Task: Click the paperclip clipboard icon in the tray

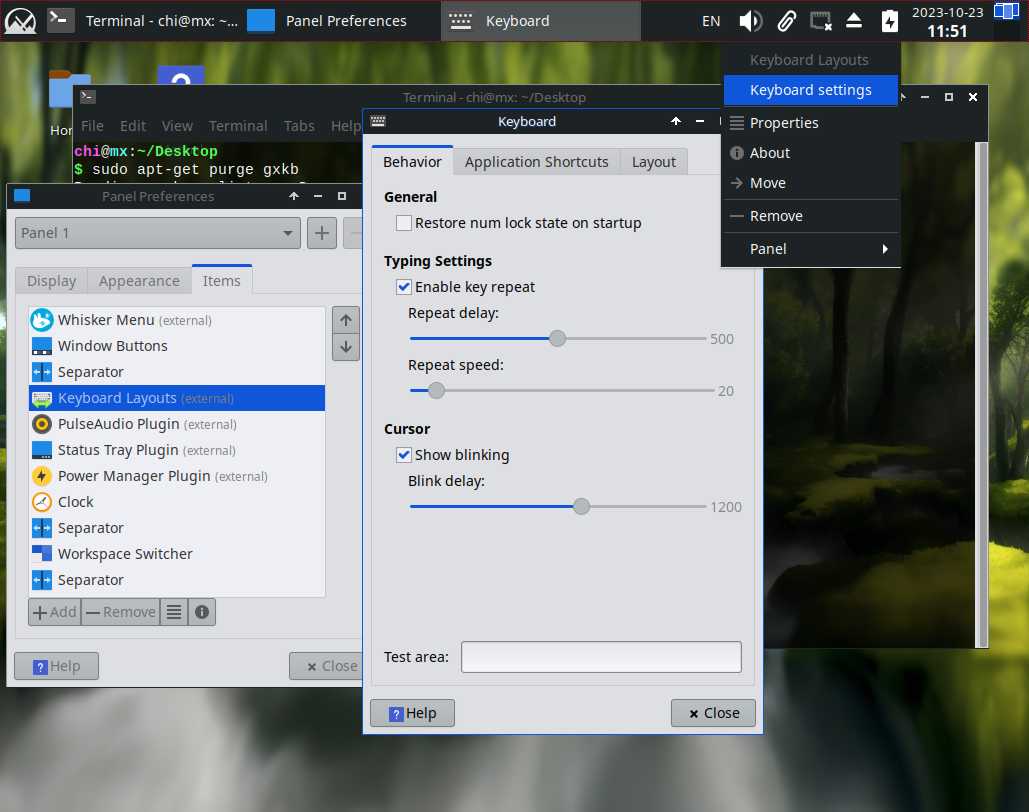Action: pyautogui.click(x=786, y=21)
